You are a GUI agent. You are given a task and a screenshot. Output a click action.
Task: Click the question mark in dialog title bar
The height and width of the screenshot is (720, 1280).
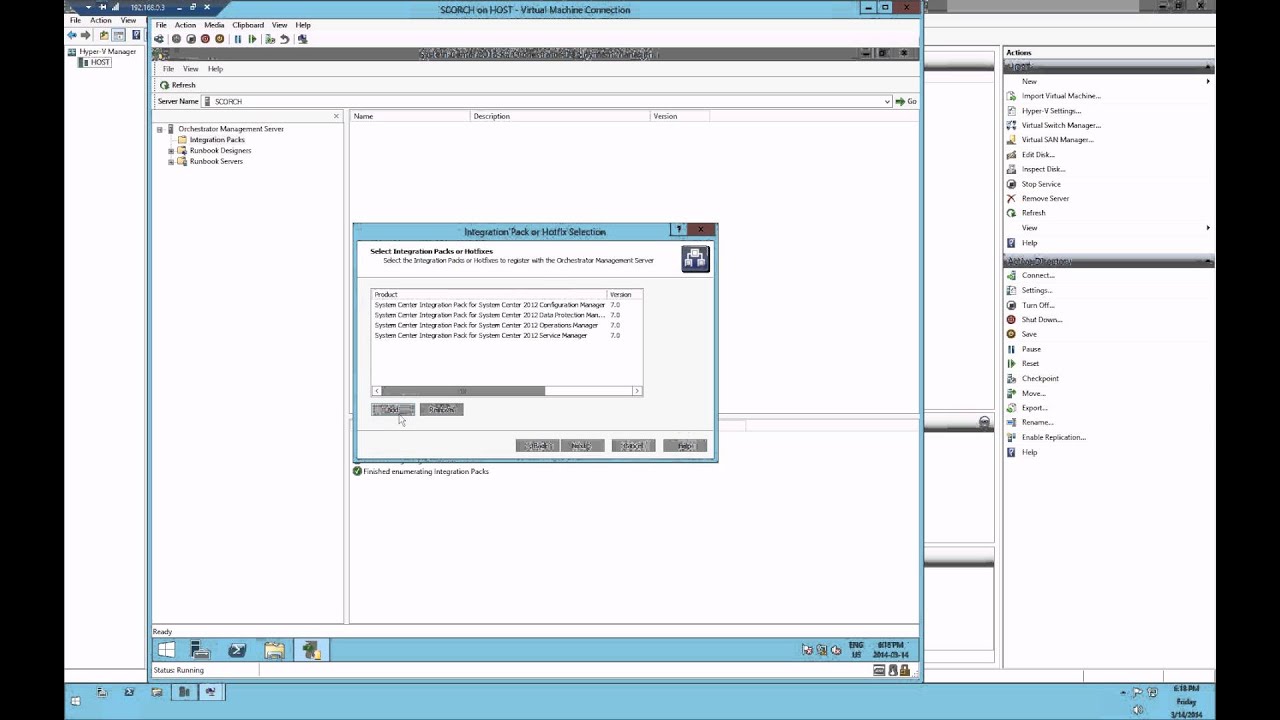(678, 230)
